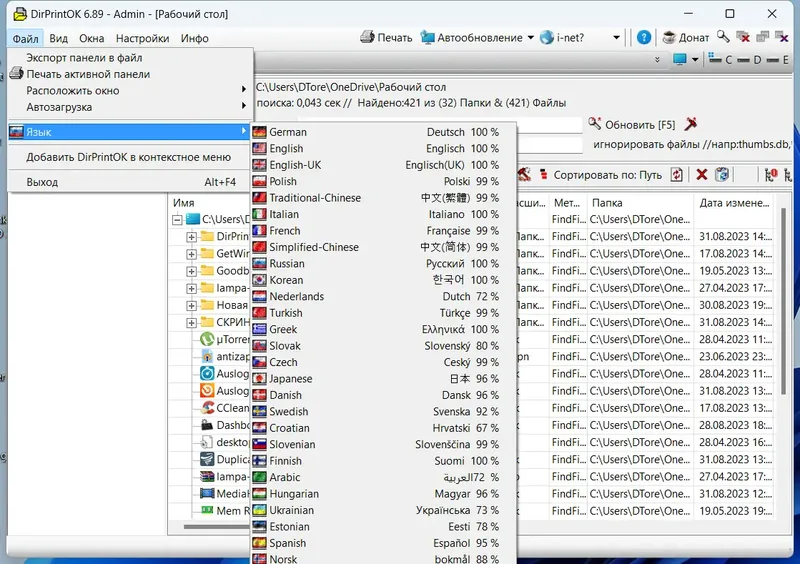This screenshot has width=800, height=564.
Task: Click the Ukrainian flag icon
Action: click(259, 510)
